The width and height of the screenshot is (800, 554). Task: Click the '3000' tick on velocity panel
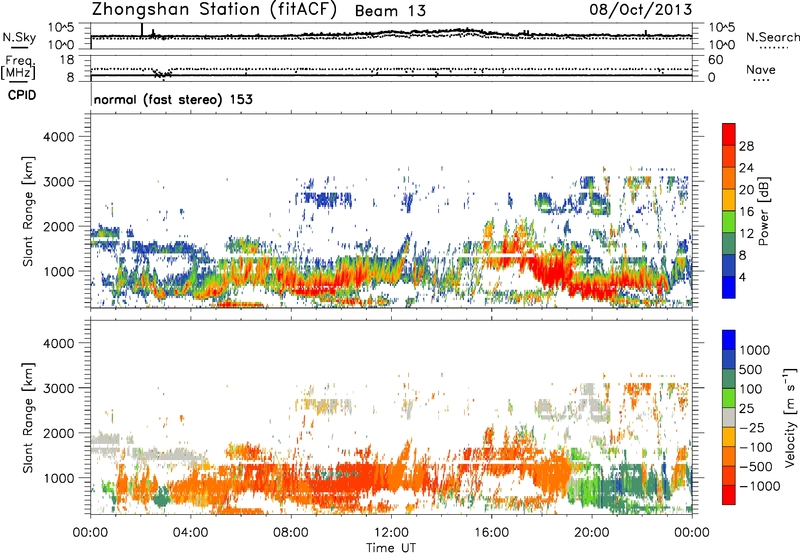click(x=59, y=388)
